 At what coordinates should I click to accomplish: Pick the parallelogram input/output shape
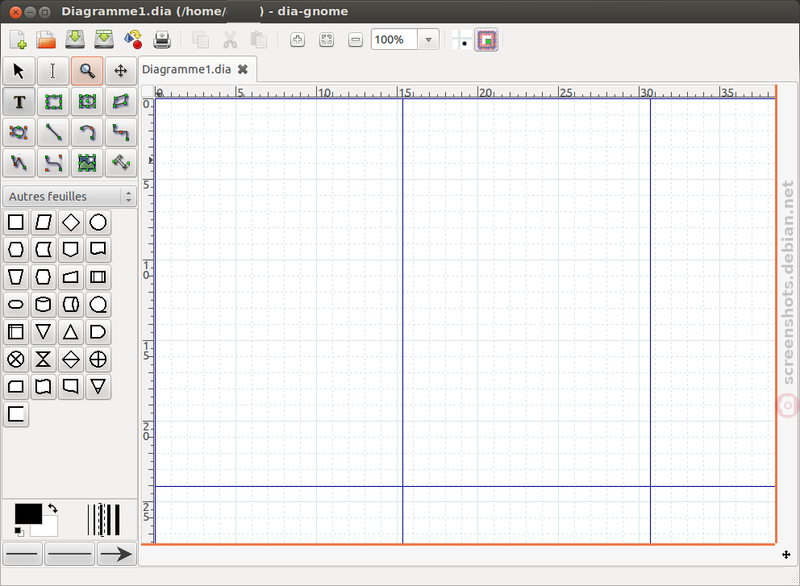(43, 222)
